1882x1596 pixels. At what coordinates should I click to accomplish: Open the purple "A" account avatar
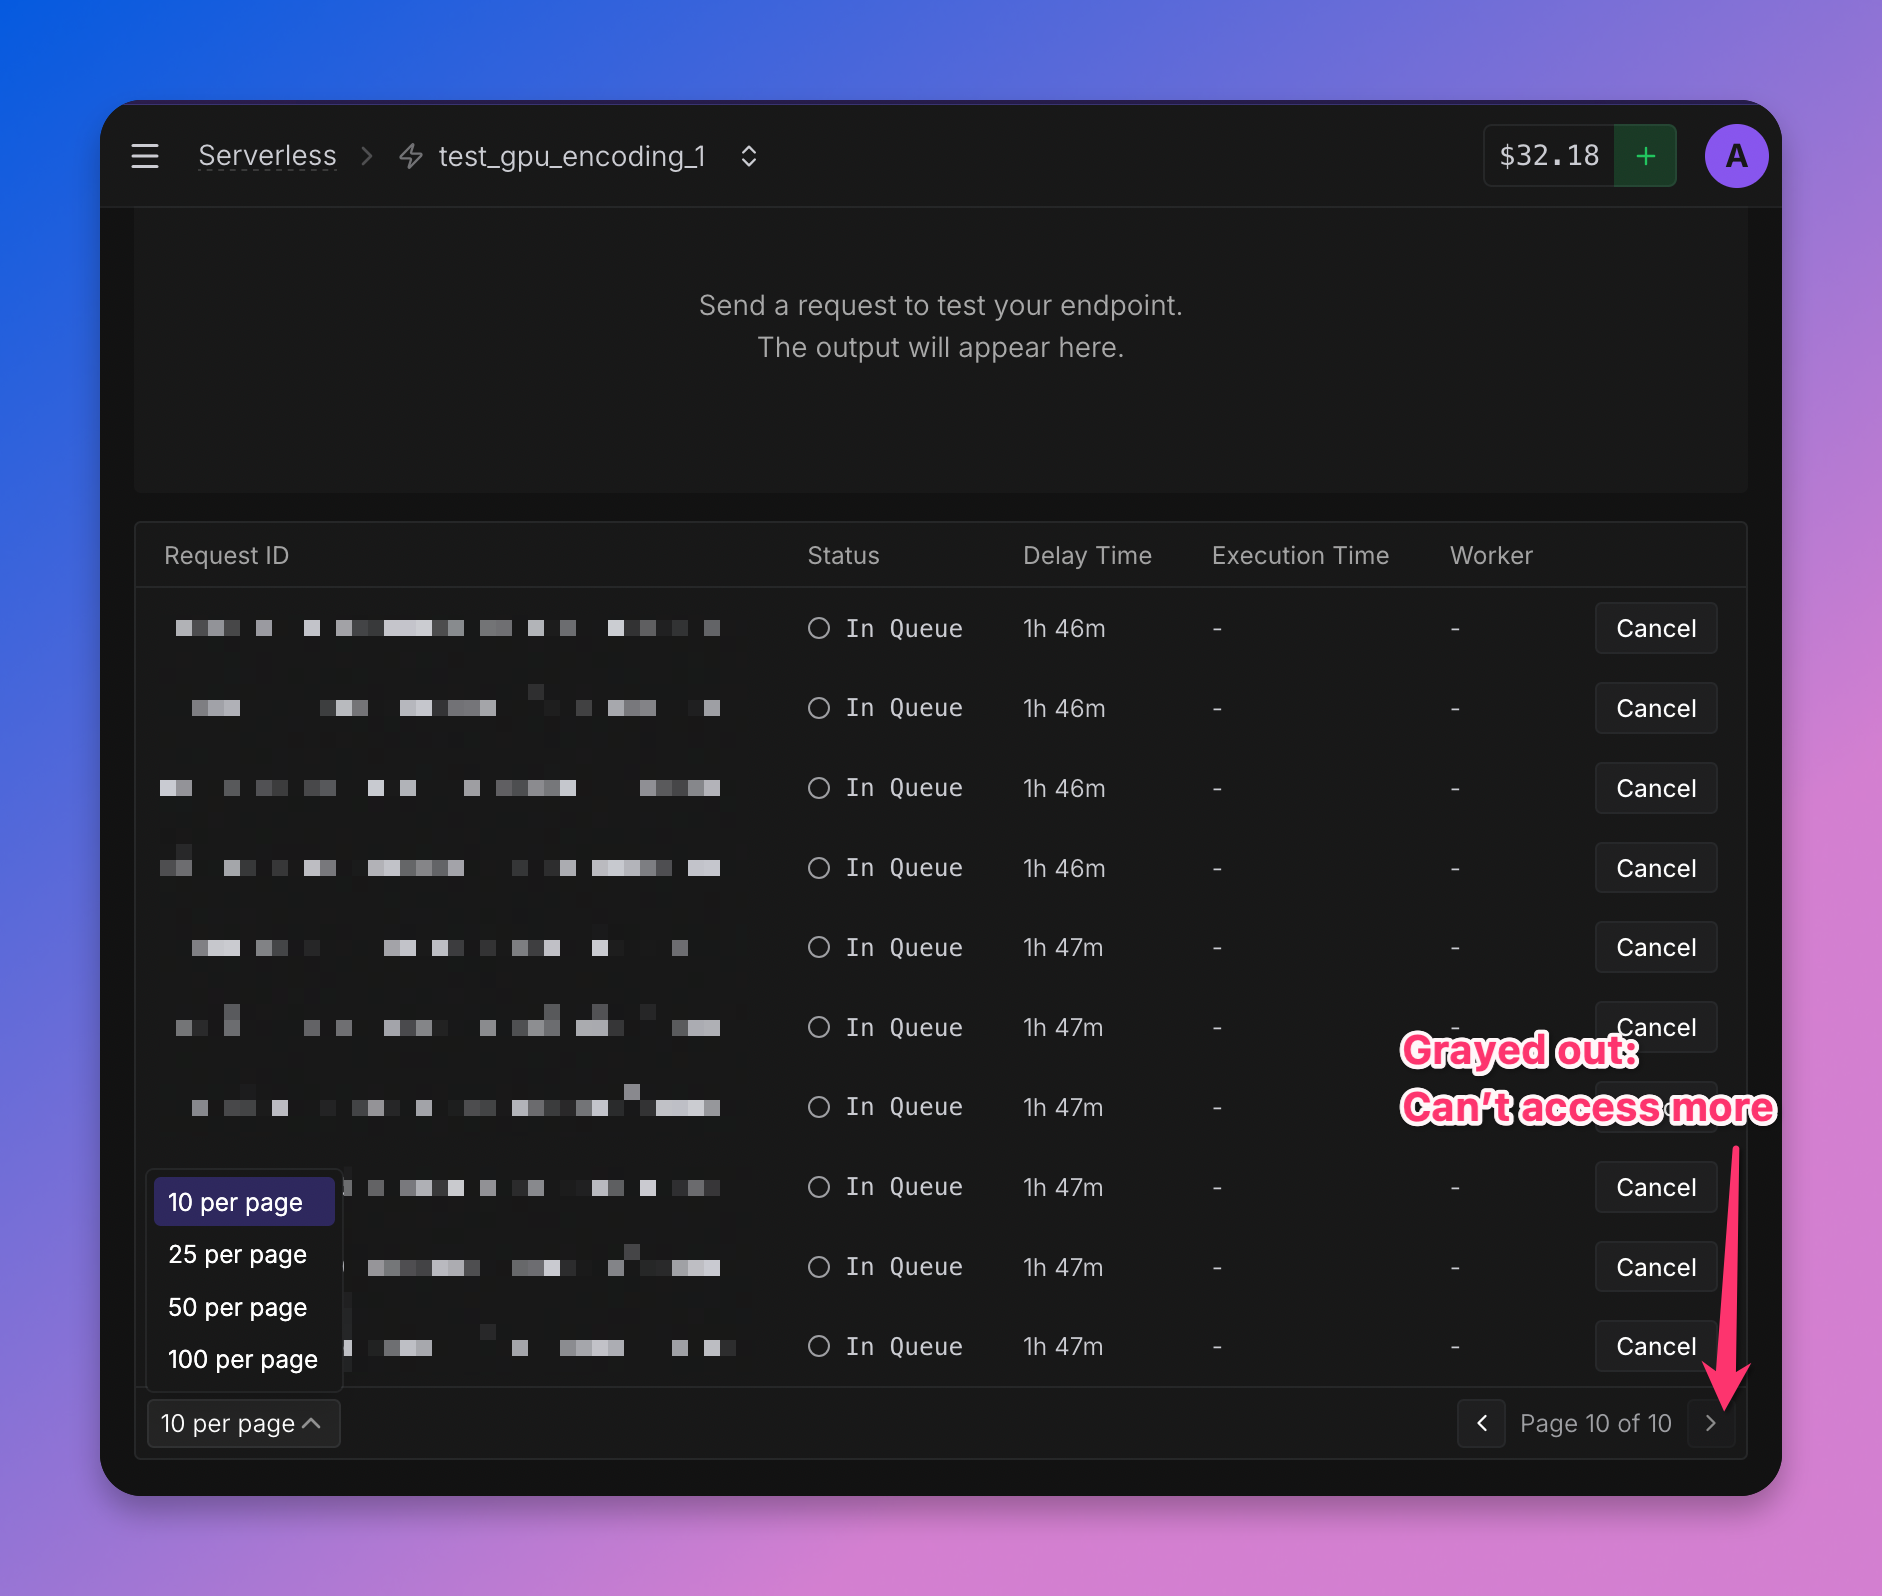tap(1736, 156)
